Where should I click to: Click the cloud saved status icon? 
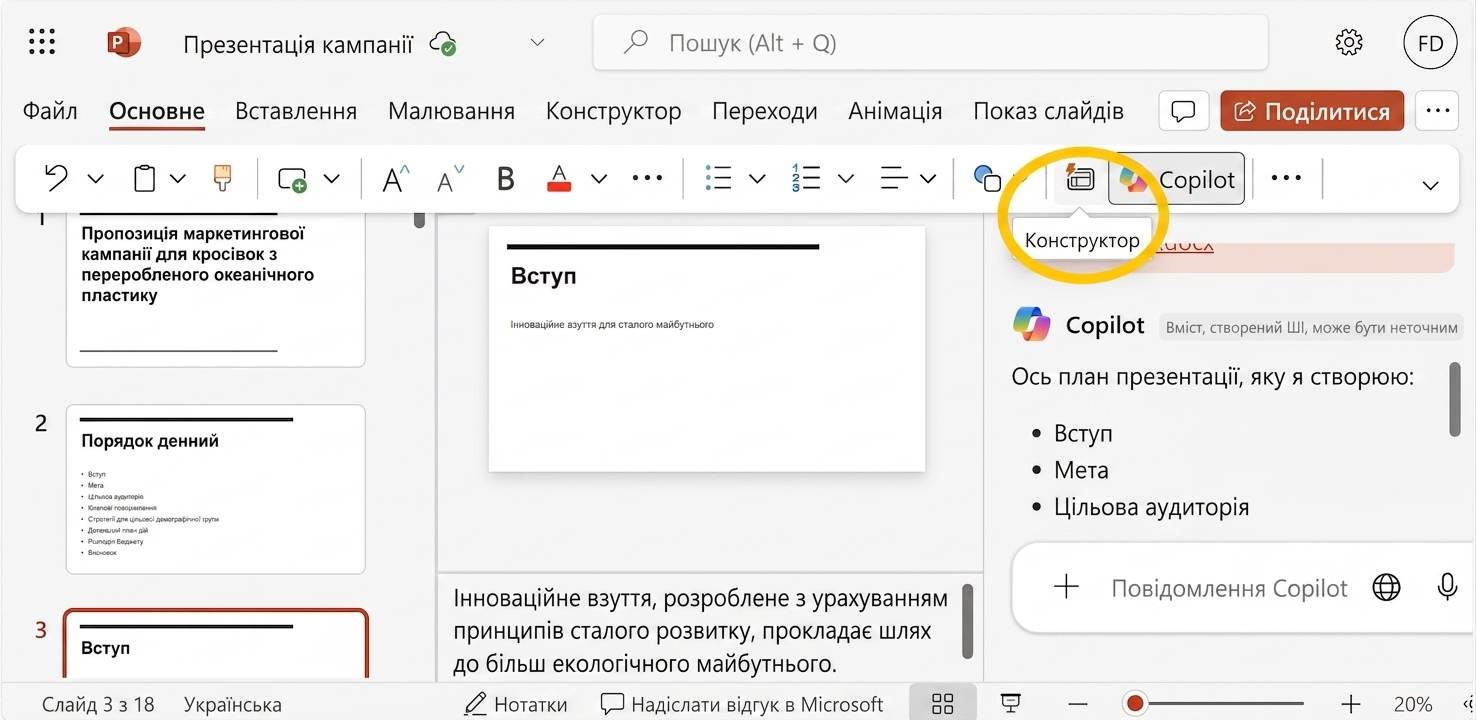(x=442, y=43)
